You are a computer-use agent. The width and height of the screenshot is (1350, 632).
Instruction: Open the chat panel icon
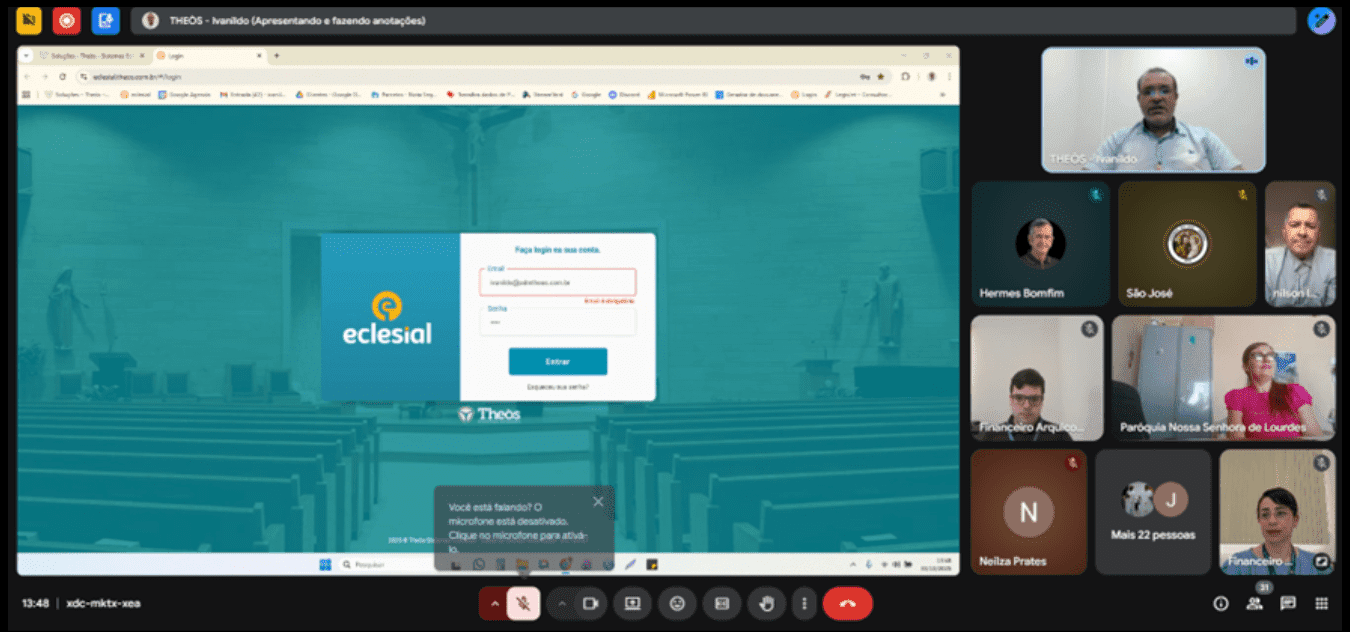tap(1288, 603)
